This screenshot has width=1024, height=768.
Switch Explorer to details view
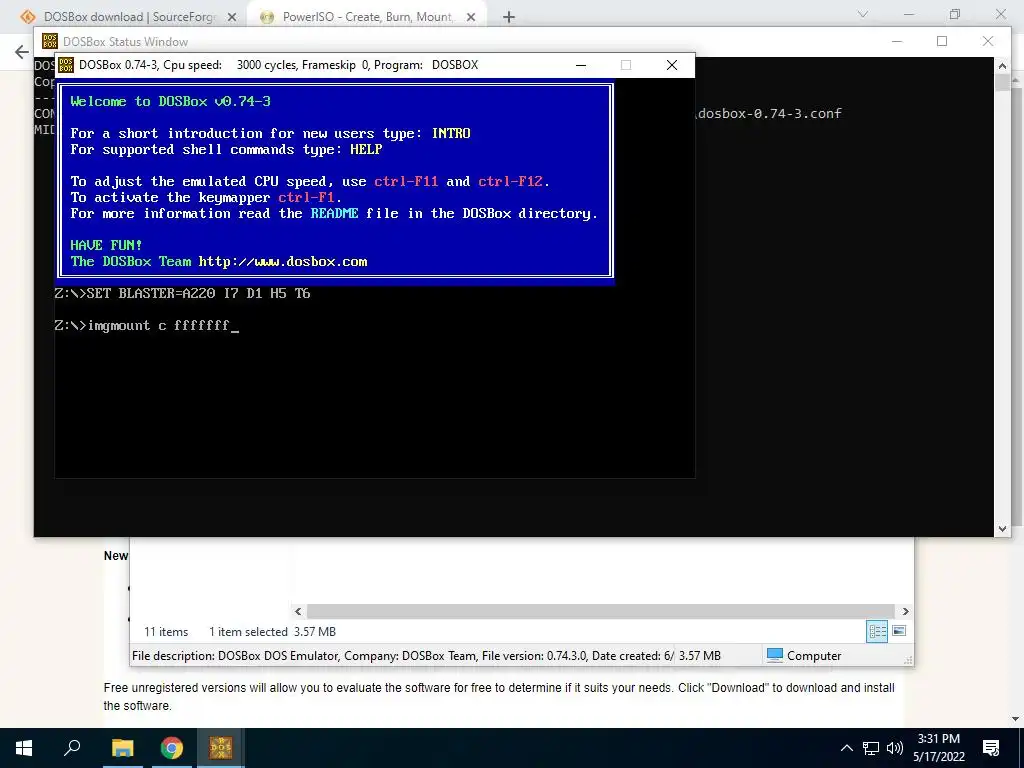pos(877,631)
